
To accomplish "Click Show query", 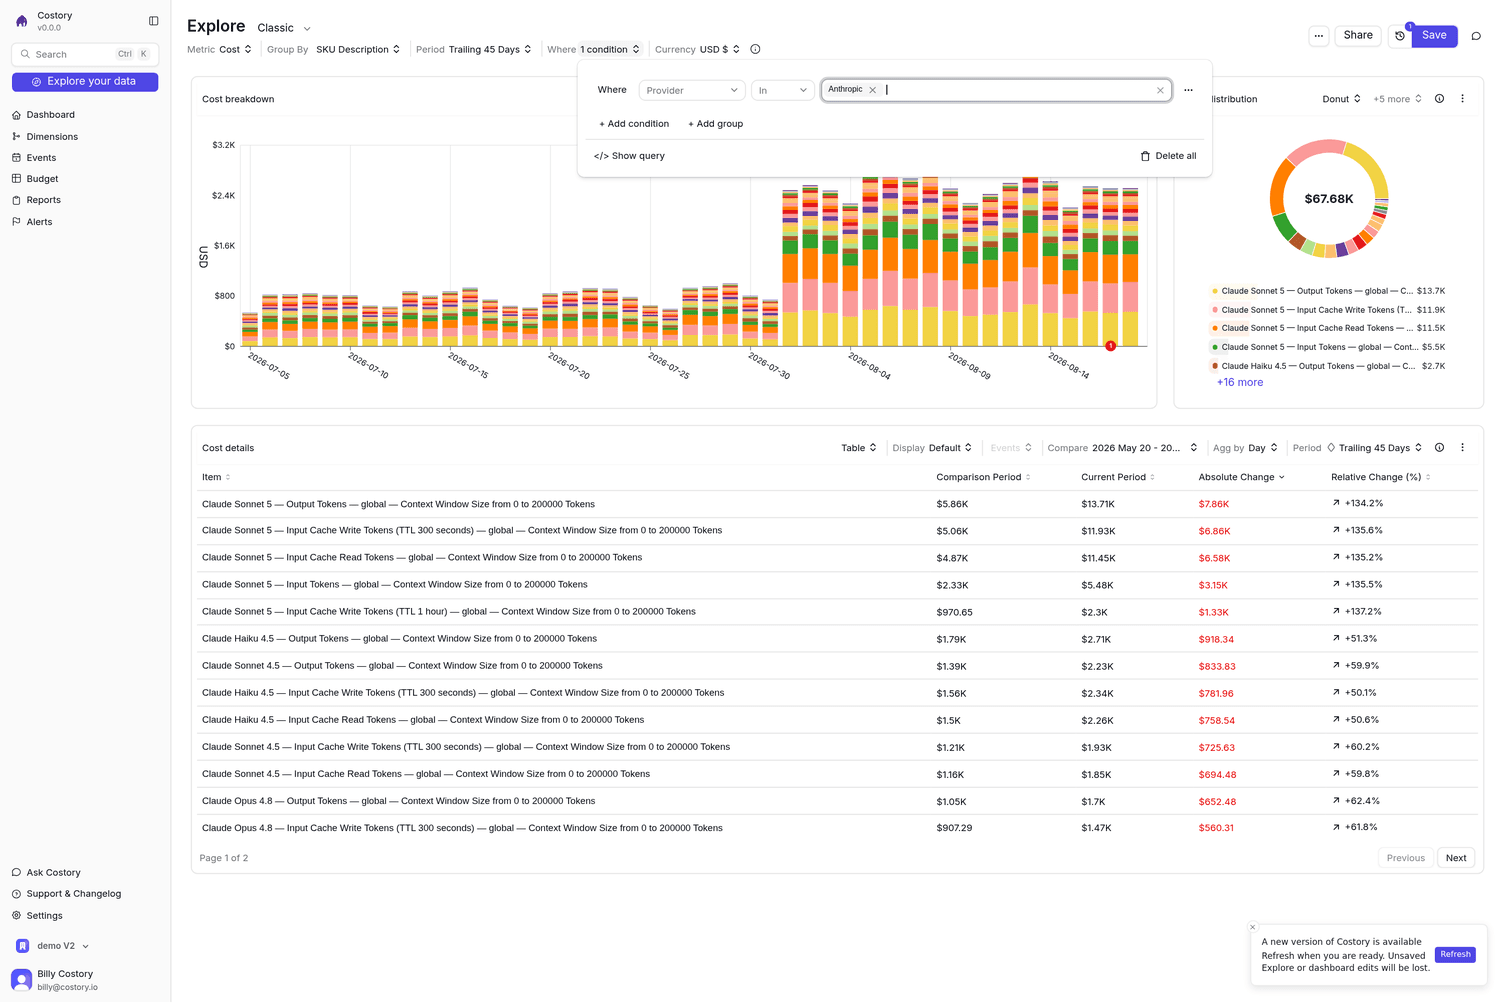I will click(x=629, y=156).
